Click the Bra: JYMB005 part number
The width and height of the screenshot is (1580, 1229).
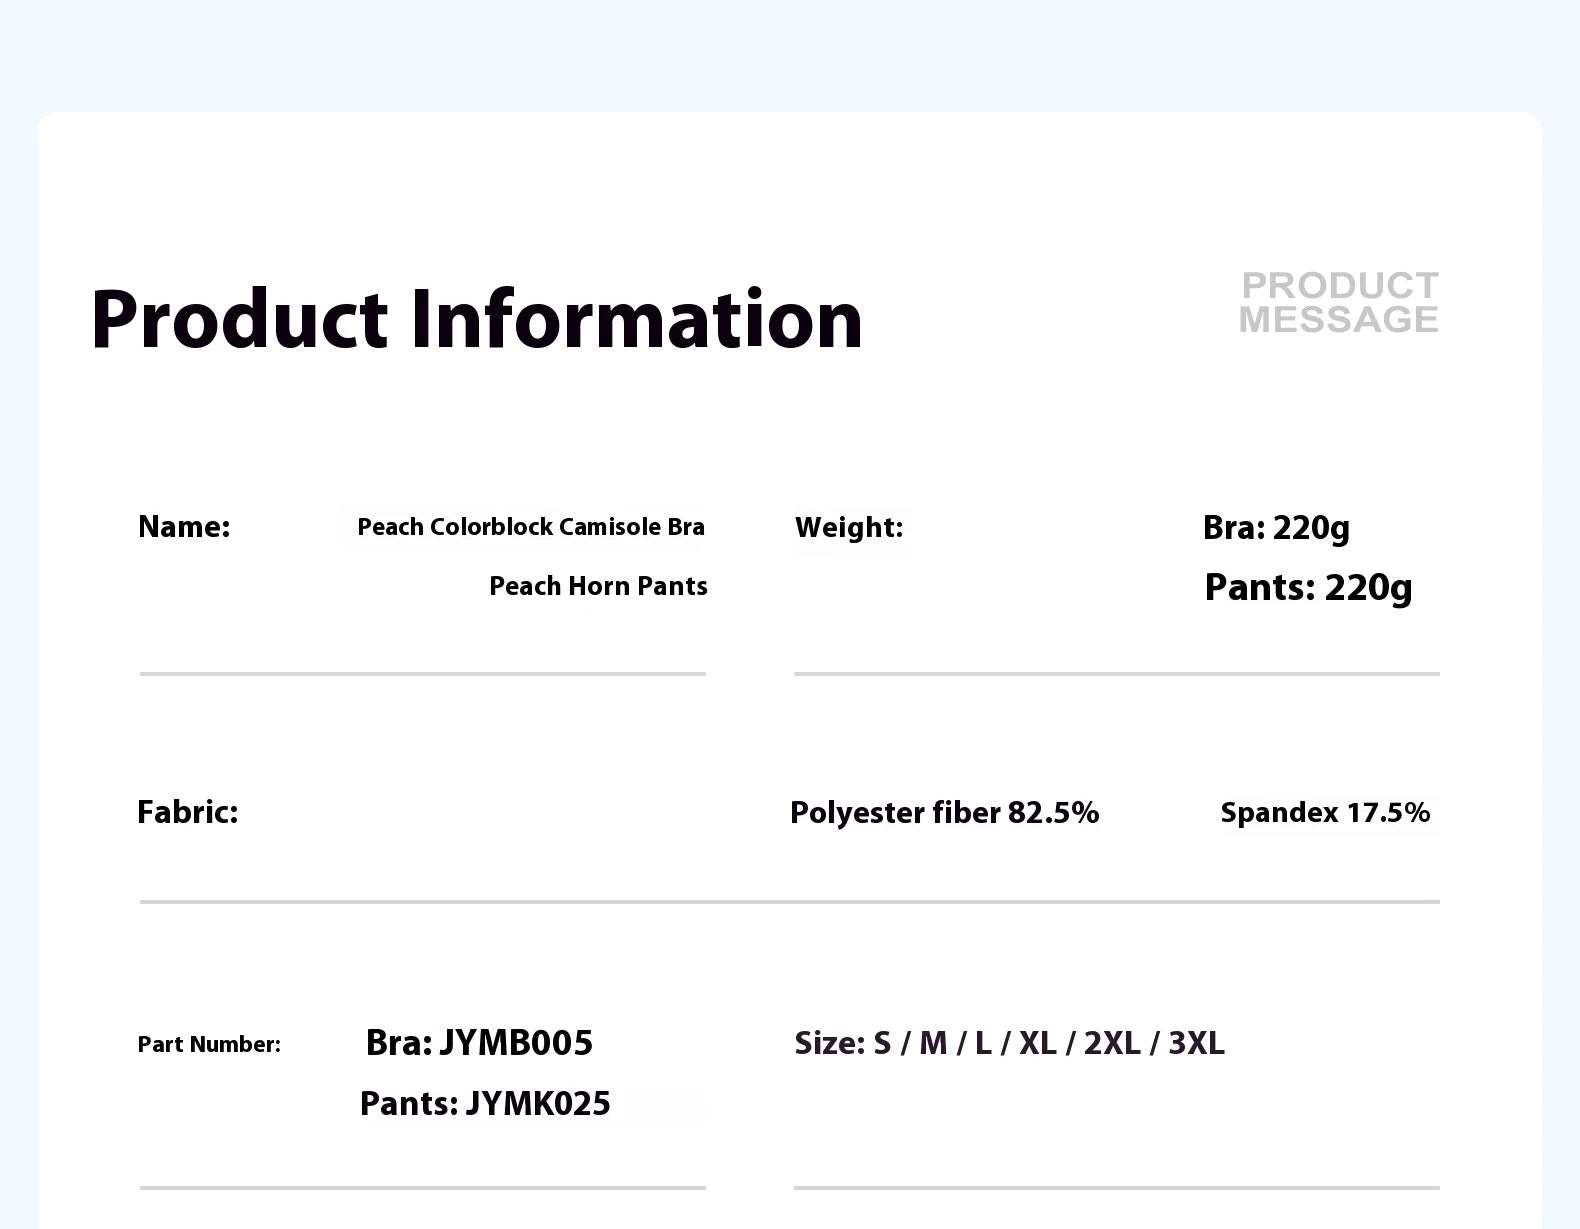[479, 1043]
